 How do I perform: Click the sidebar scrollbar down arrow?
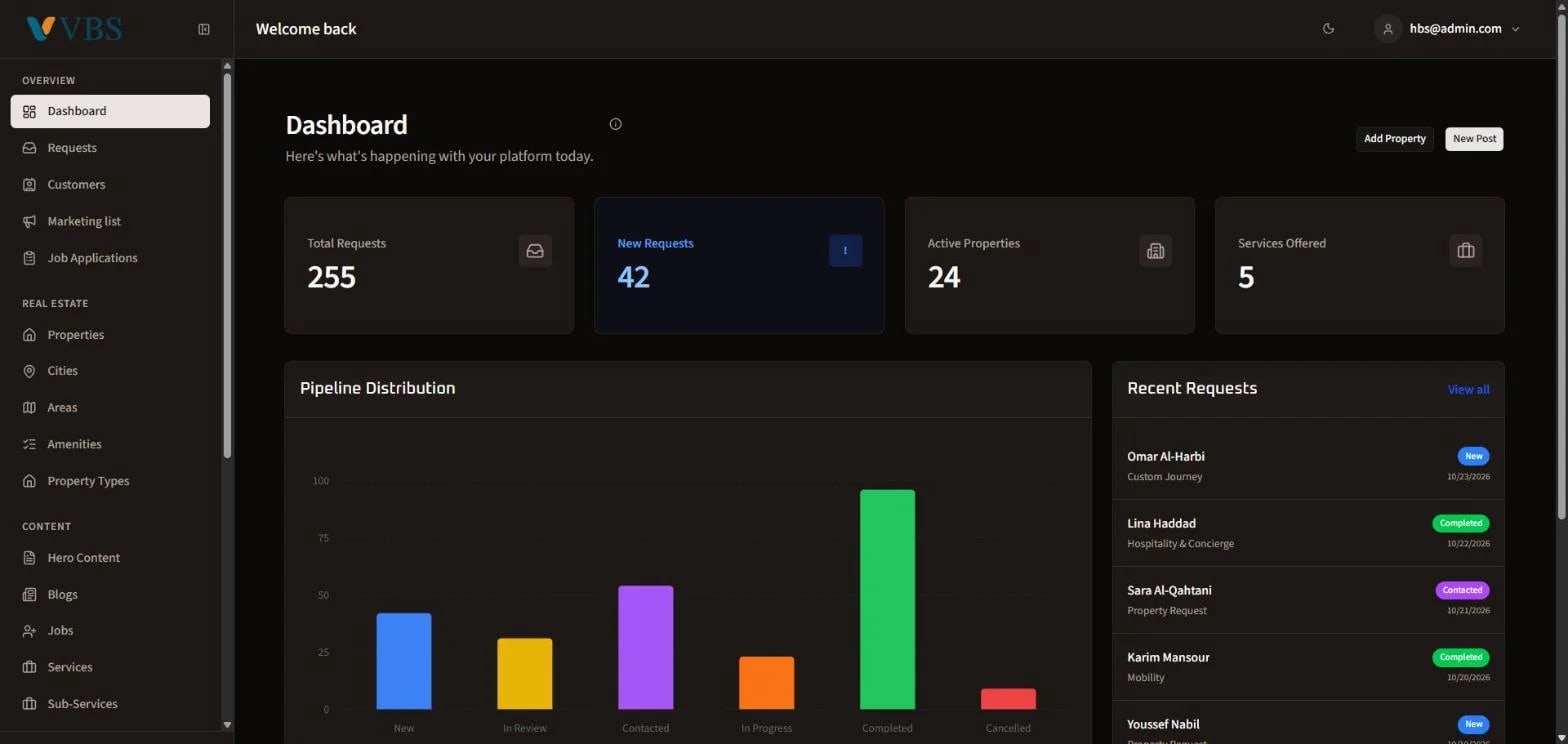(x=227, y=724)
